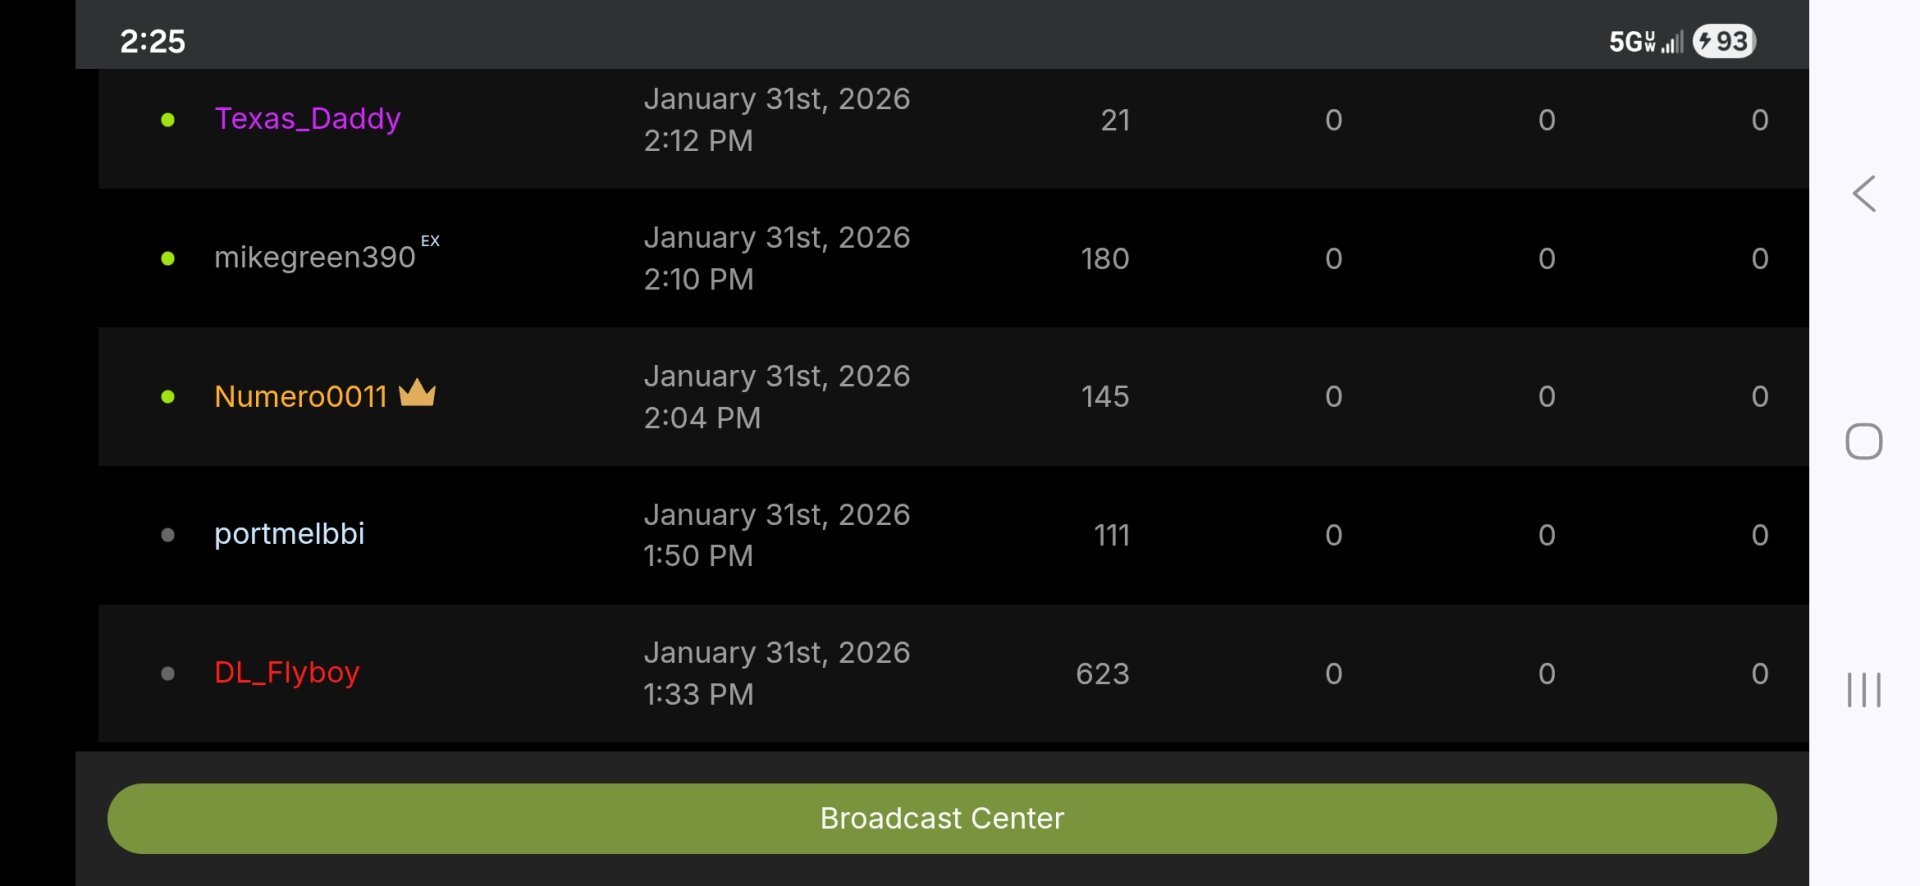
Task: Click green status dot beside Numero0011
Action: [x=168, y=397]
